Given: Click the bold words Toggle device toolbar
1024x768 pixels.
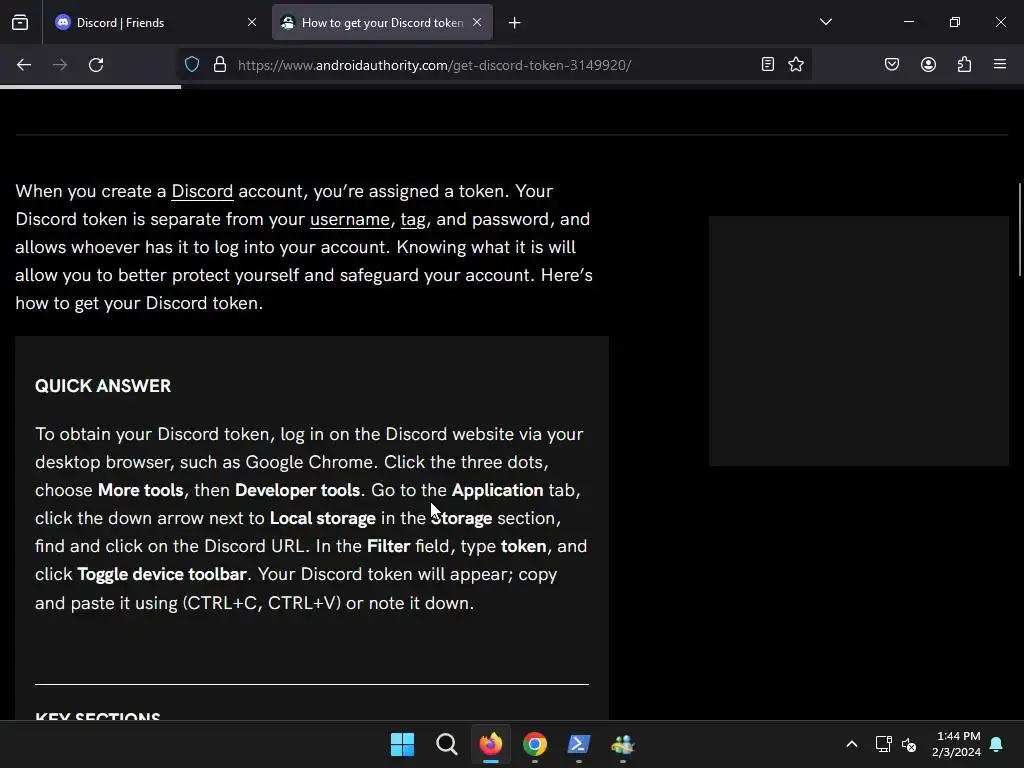Looking at the screenshot, I should tap(162, 574).
